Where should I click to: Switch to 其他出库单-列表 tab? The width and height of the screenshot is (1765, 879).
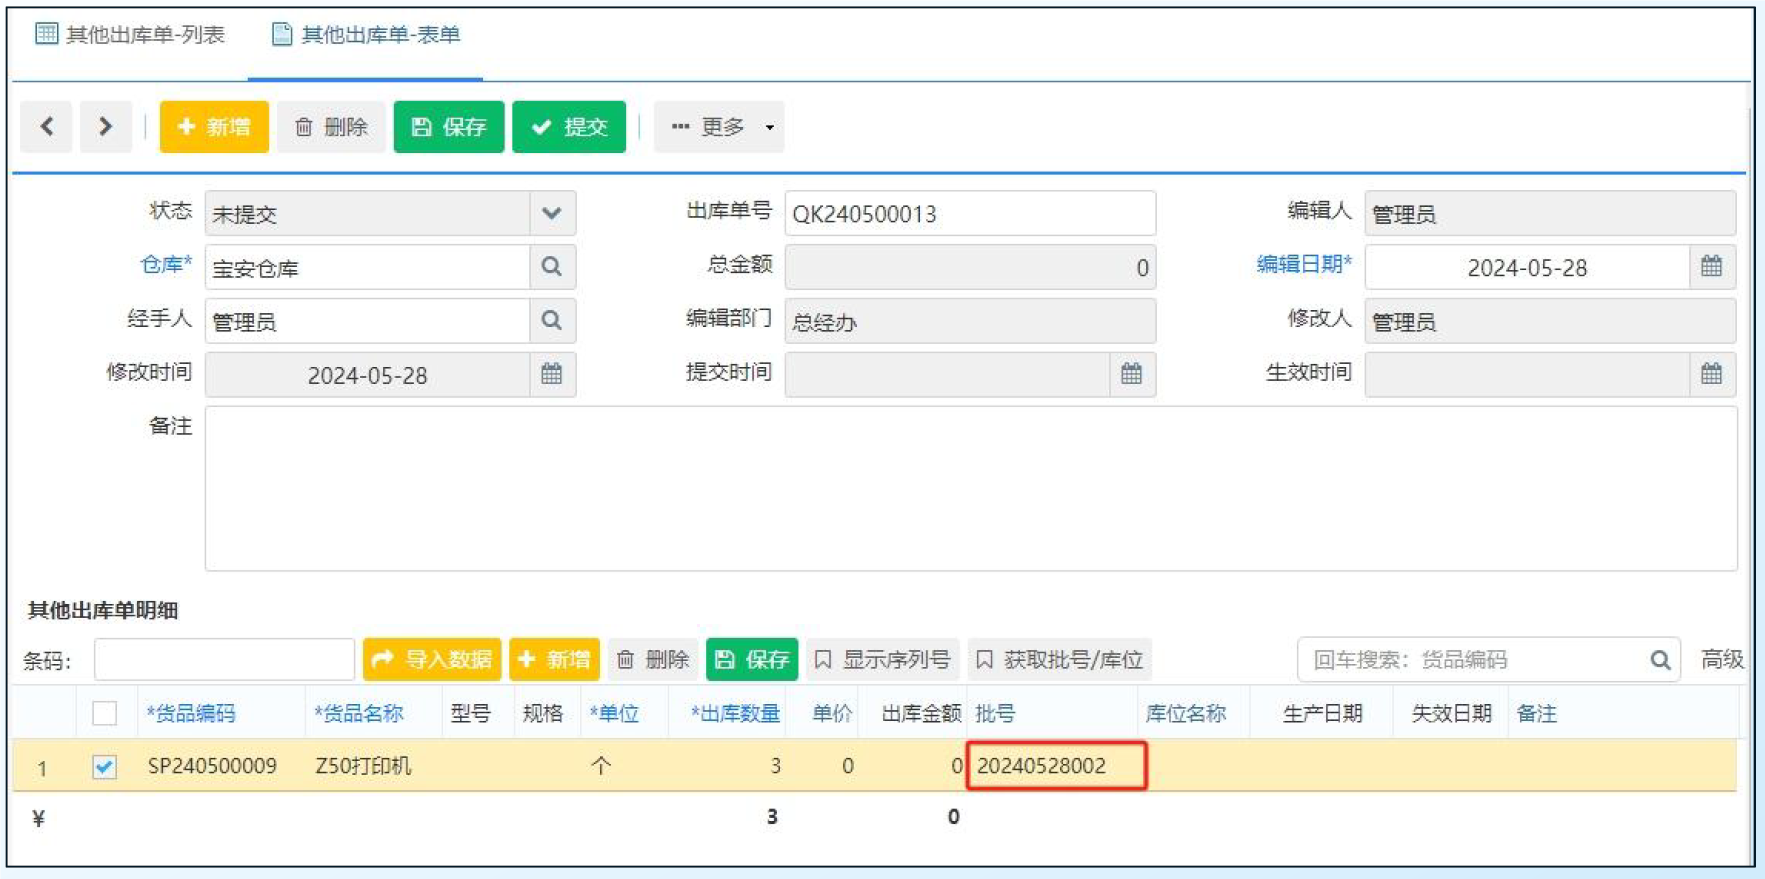coord(131,35)
